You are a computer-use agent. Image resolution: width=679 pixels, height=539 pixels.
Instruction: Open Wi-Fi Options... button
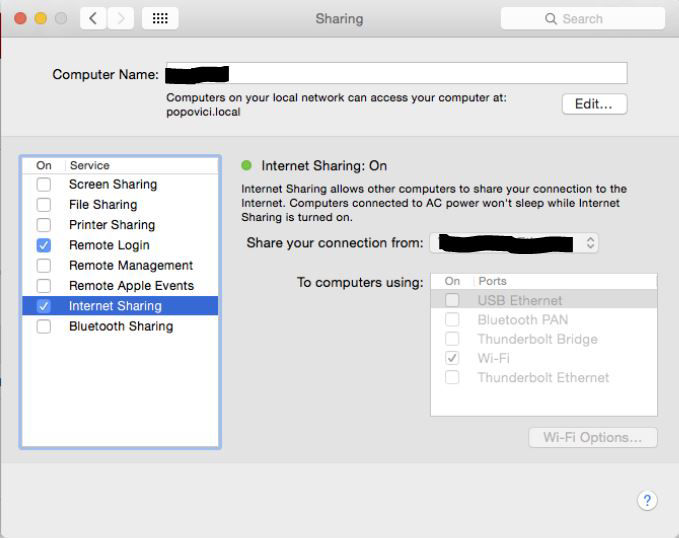click(x=593, y=437)
